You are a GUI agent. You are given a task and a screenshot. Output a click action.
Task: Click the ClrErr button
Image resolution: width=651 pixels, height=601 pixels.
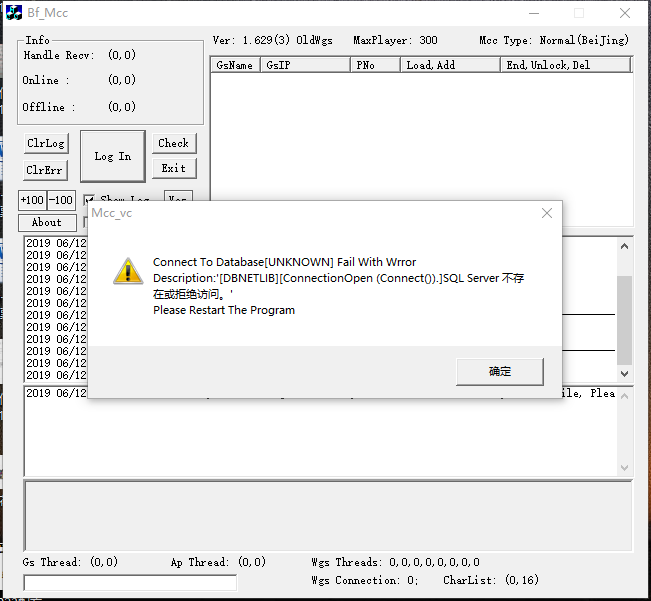45,170
